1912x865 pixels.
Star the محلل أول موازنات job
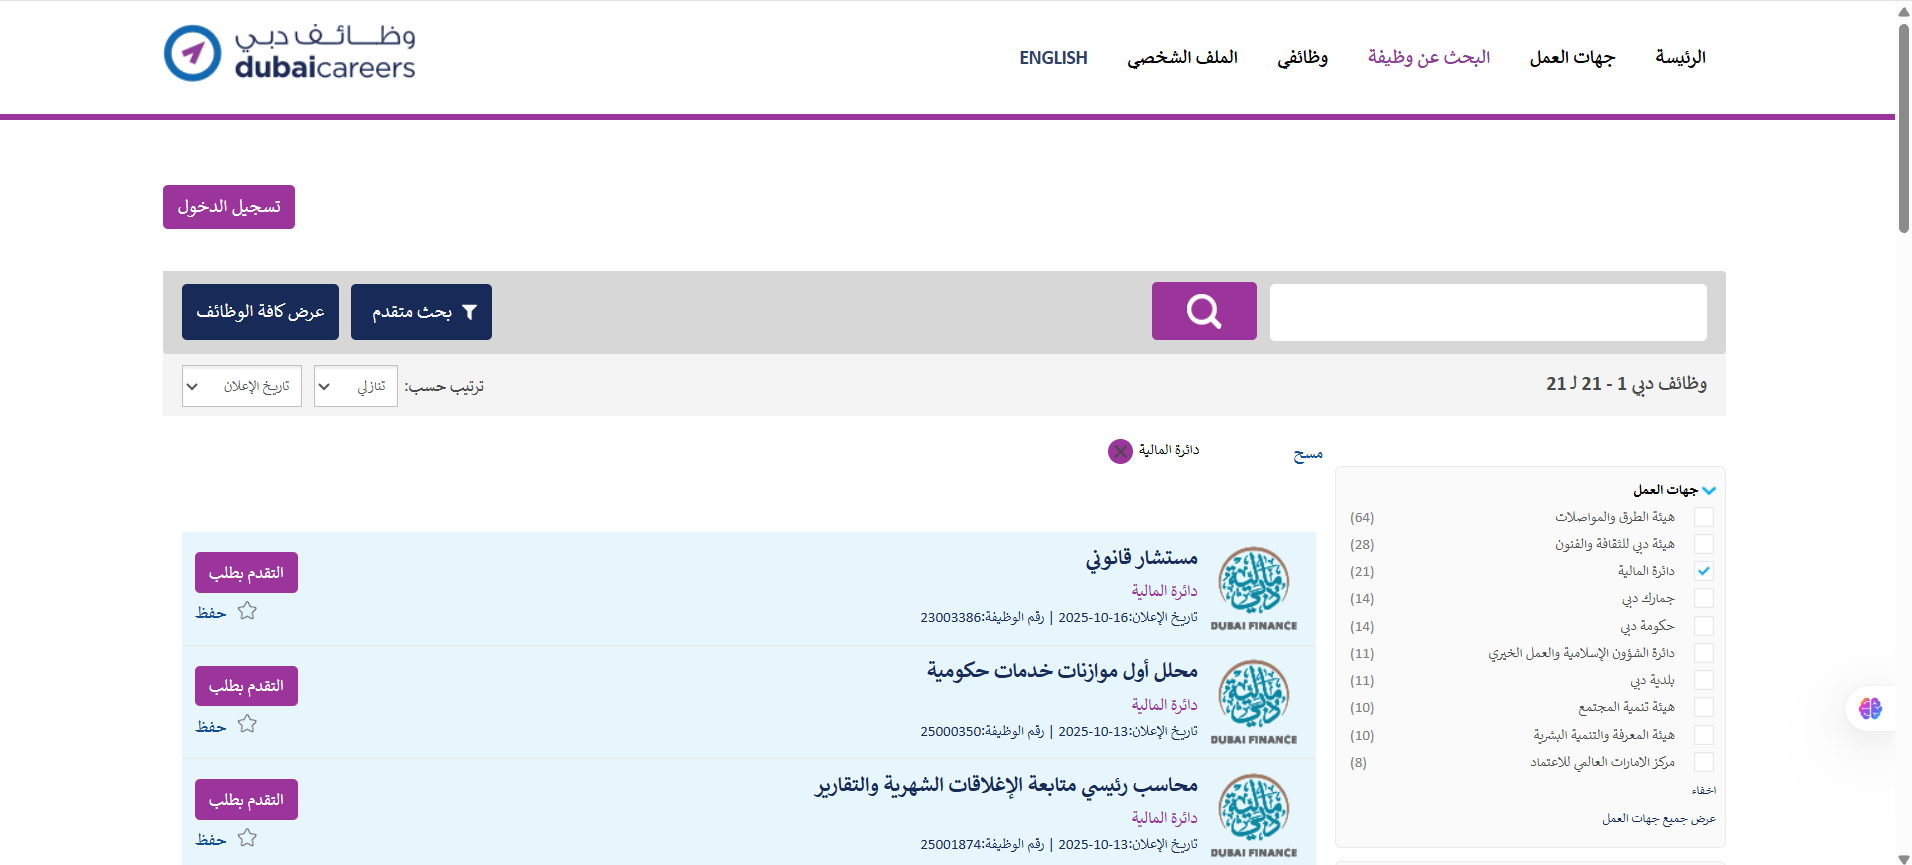pos(247,724)
